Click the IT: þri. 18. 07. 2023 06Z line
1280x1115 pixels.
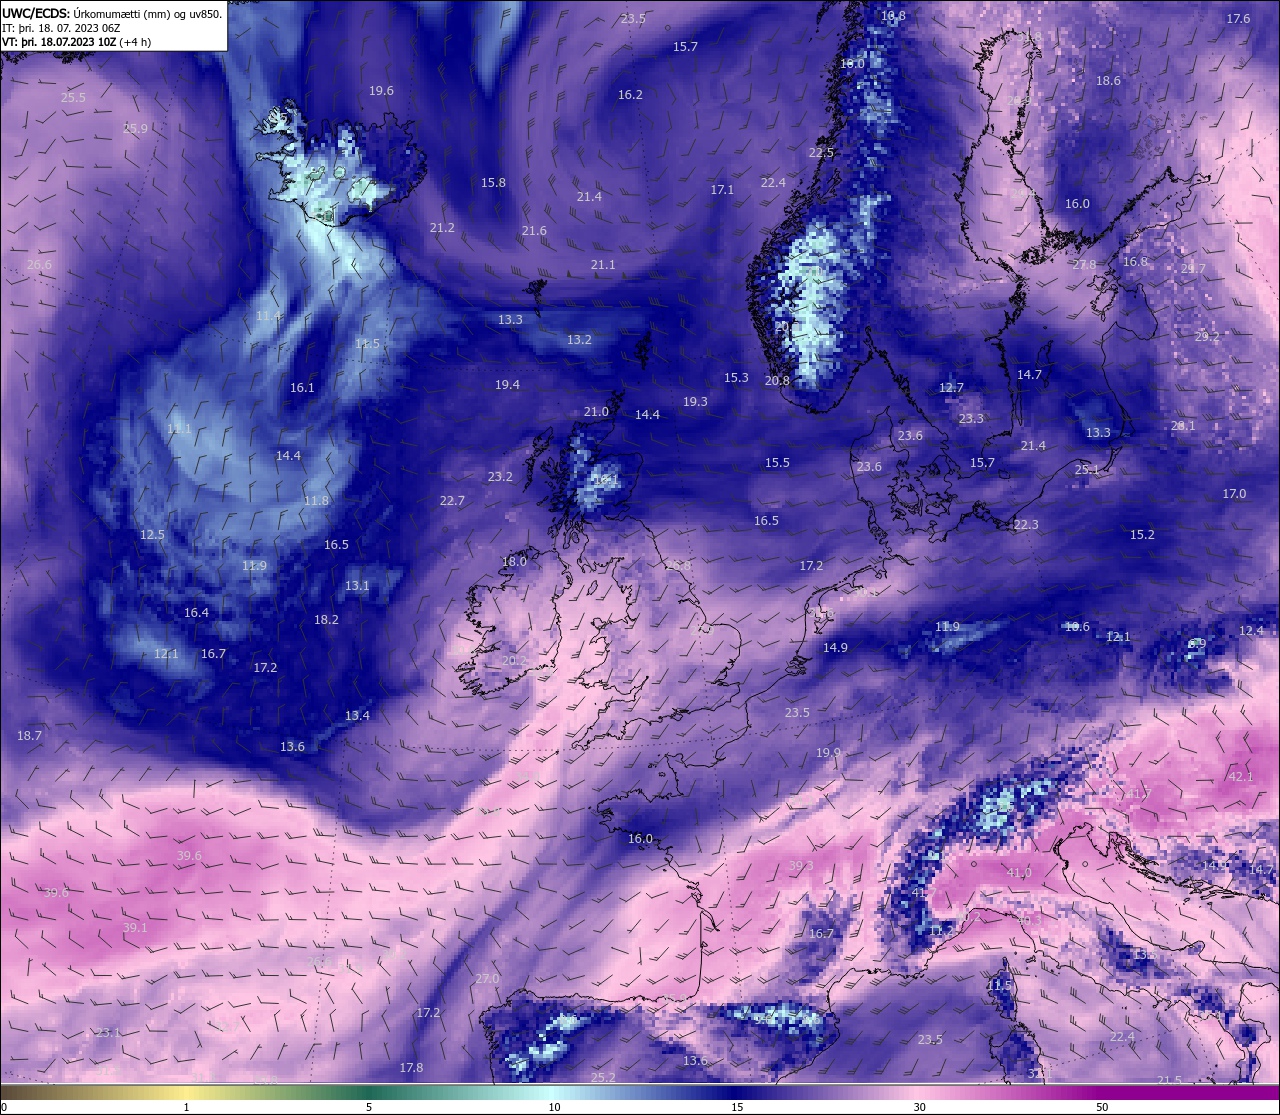point(61,28)
